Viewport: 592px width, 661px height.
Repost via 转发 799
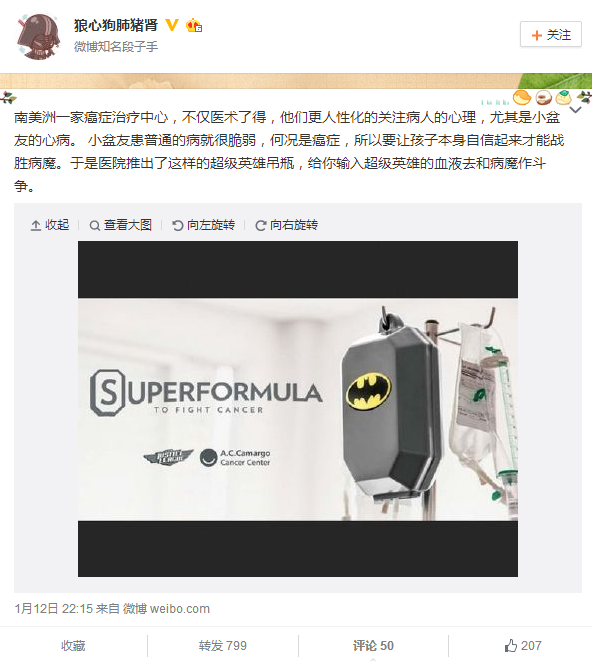point(223,646)
